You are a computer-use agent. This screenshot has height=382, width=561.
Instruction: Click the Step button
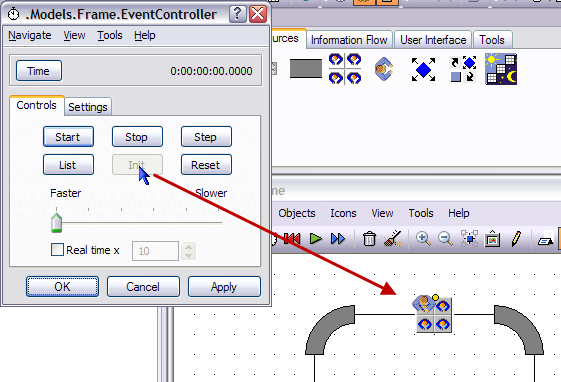coord(206,137)
